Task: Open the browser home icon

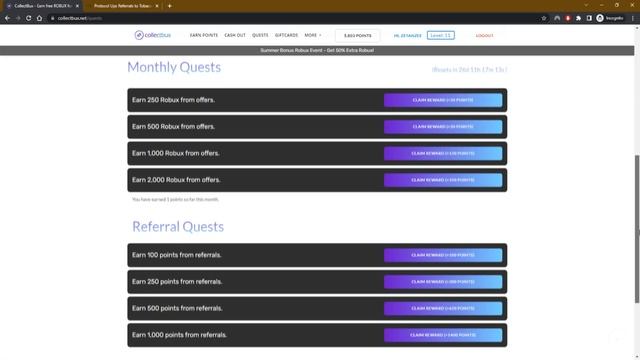Action: point(39,18)
